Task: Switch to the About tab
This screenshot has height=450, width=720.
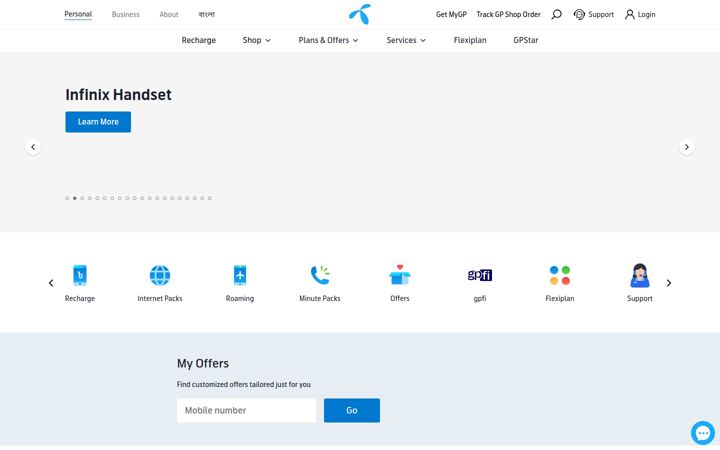Action: click(x=169, y=14)
